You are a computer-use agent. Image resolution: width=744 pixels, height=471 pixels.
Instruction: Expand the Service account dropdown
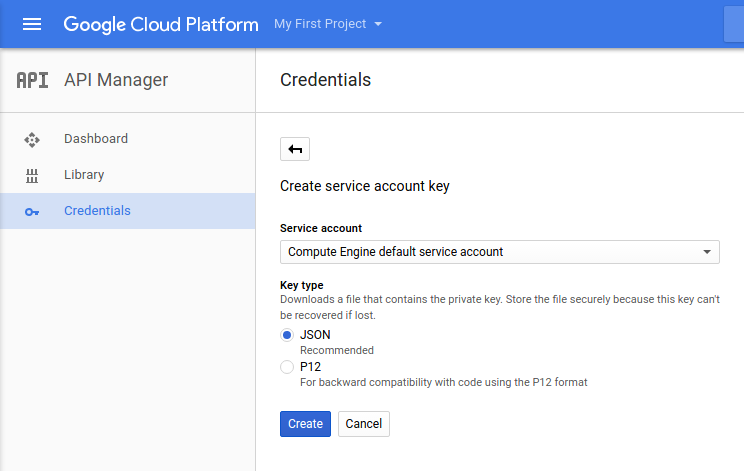click(500, 252)
